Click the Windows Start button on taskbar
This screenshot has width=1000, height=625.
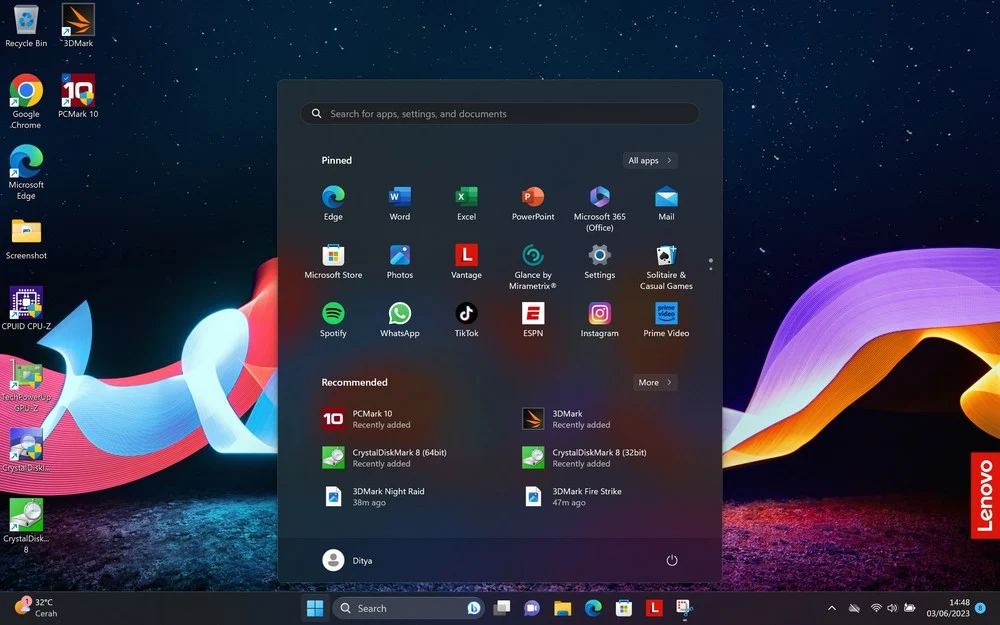click(314, 608)
